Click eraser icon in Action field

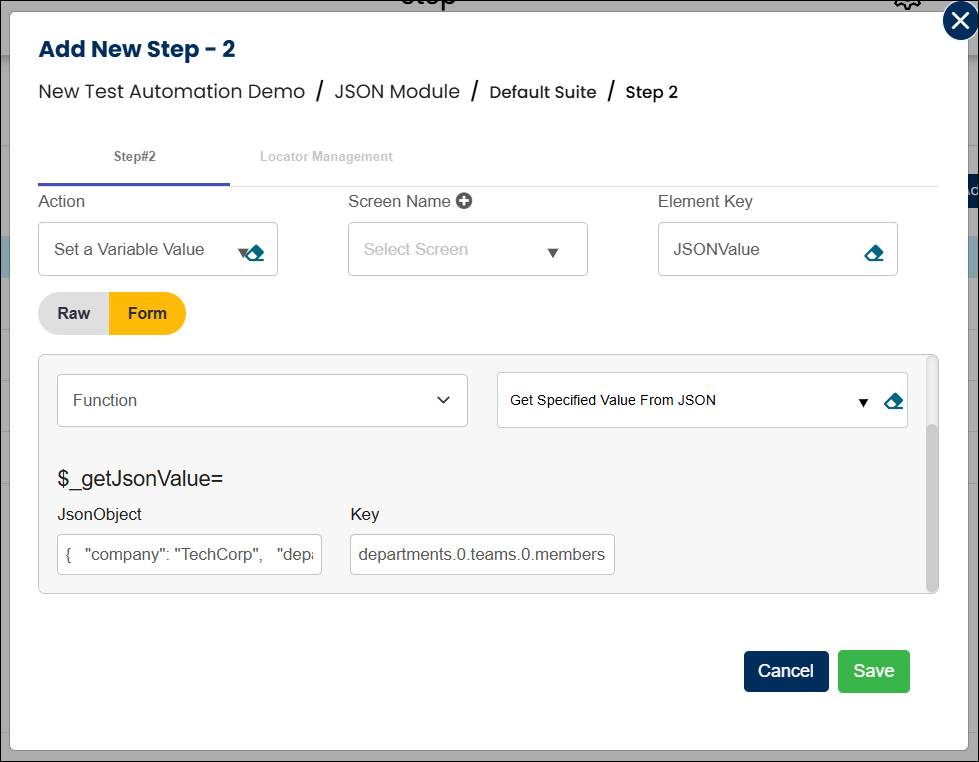pos(256,253)
